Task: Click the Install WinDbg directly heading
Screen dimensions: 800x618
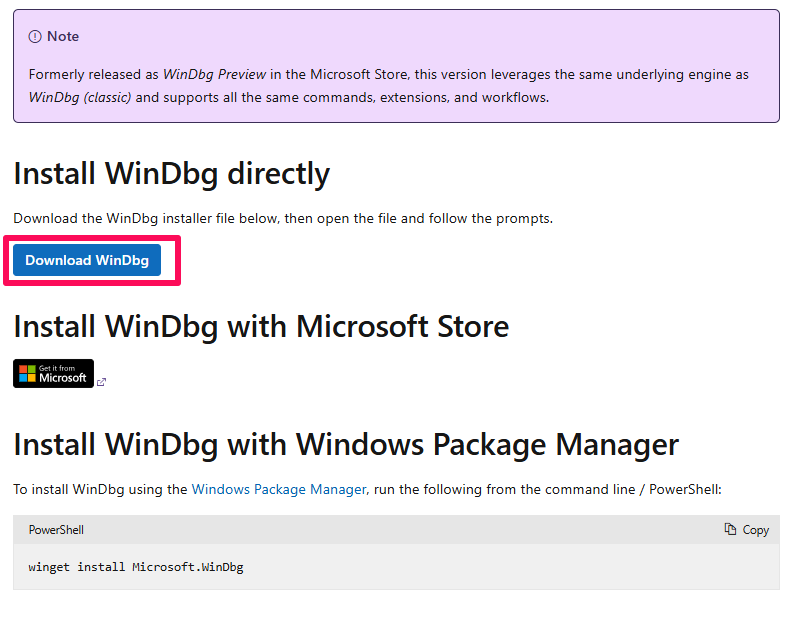Action: (171, 174)
